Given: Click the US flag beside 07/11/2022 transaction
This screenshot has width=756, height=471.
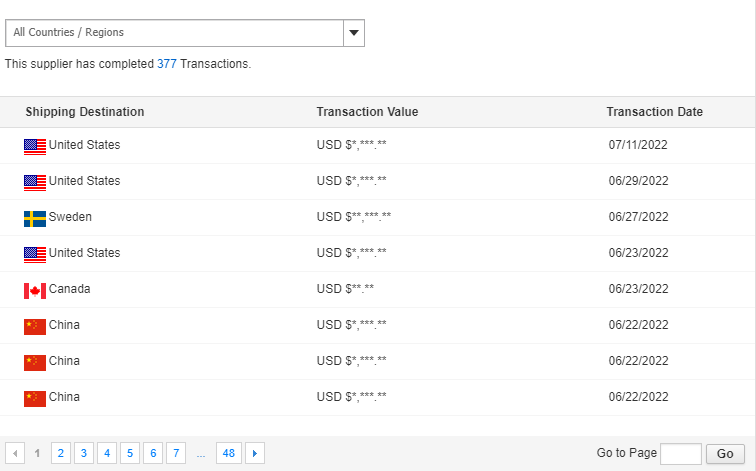Looking at the screenshot, I should pos(35,146).
